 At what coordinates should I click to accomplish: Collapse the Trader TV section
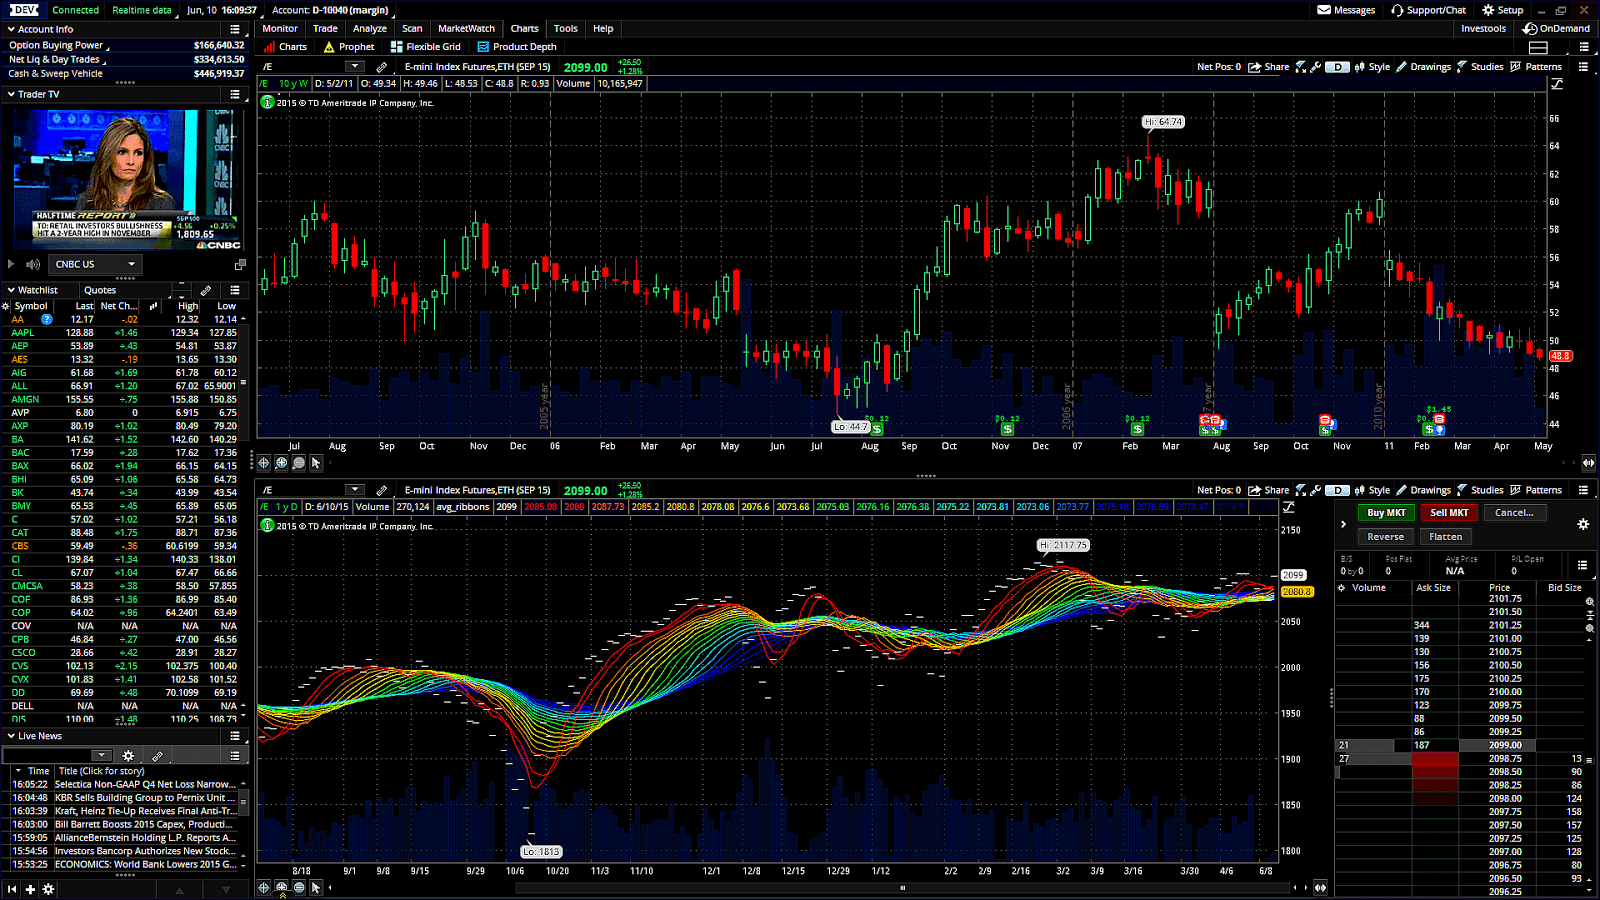11,94
